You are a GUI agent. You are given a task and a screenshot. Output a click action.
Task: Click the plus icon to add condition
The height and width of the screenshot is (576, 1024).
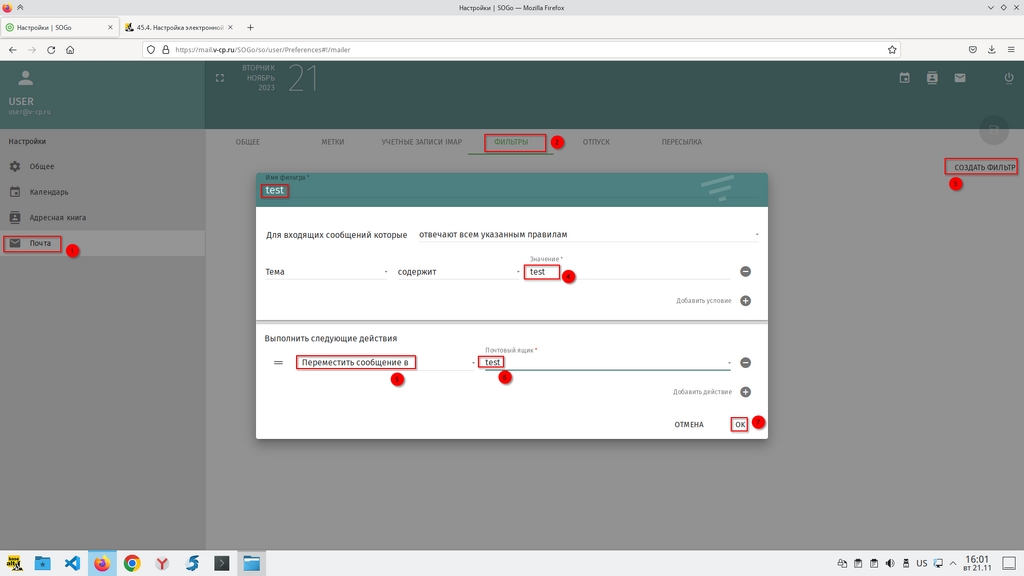(x=745, y=300)
